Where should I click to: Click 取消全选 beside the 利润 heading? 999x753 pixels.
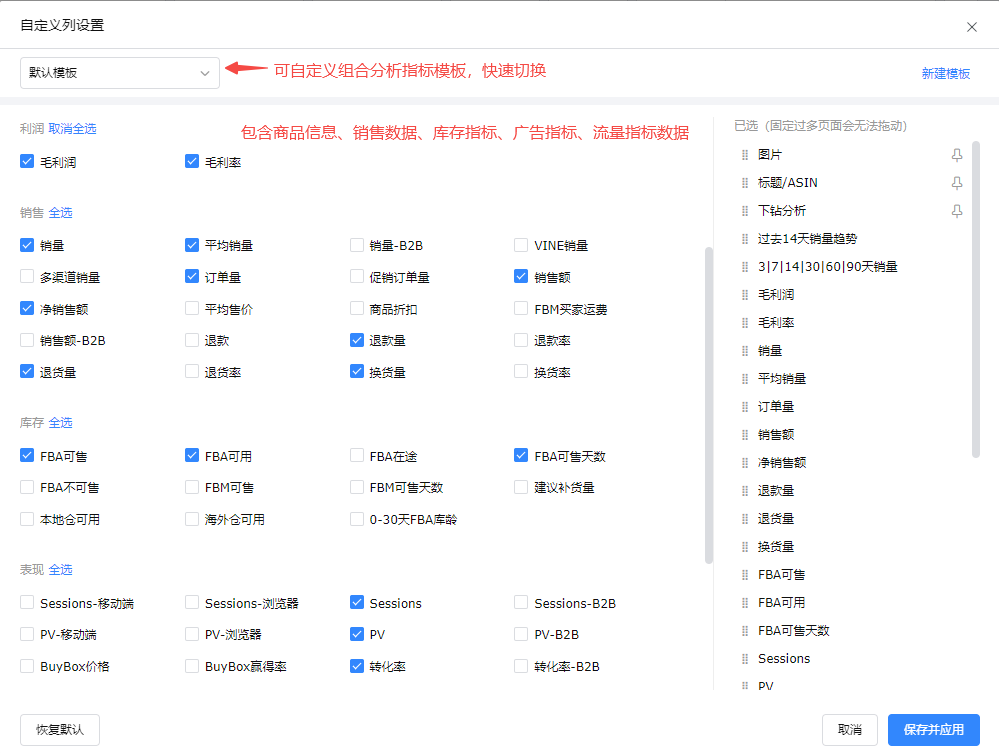(x=73, y=129)
